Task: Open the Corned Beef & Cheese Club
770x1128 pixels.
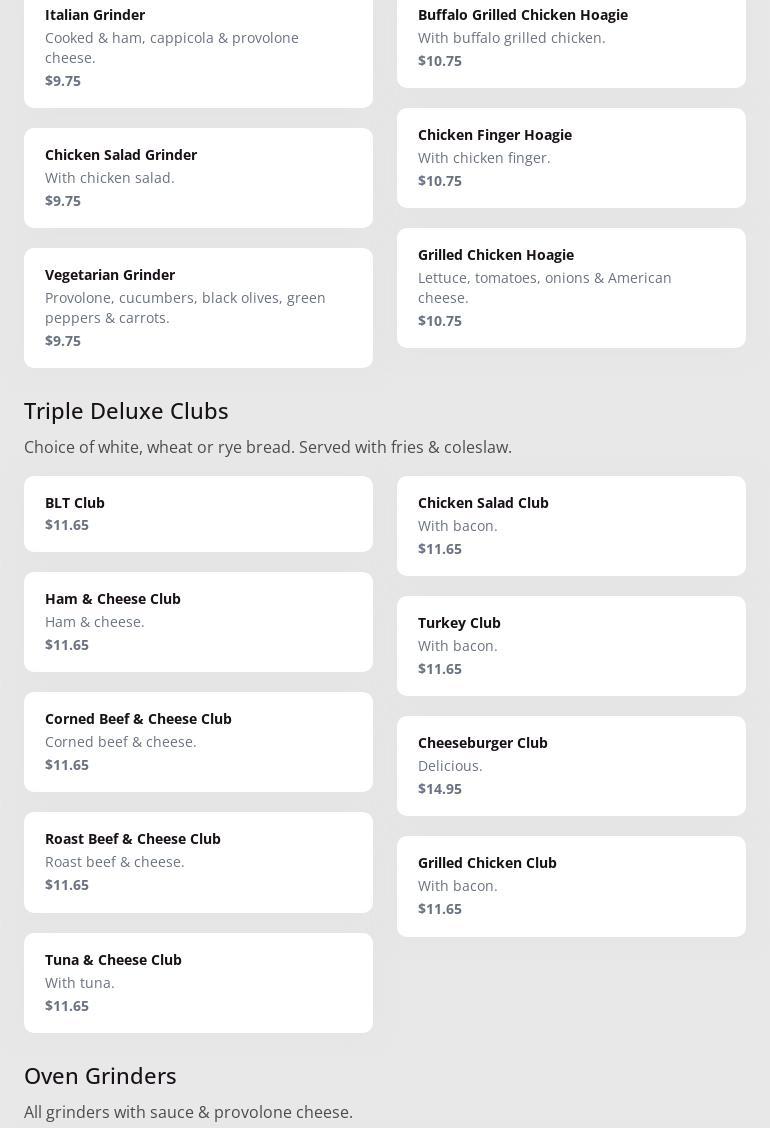Action: click(198, 741)
